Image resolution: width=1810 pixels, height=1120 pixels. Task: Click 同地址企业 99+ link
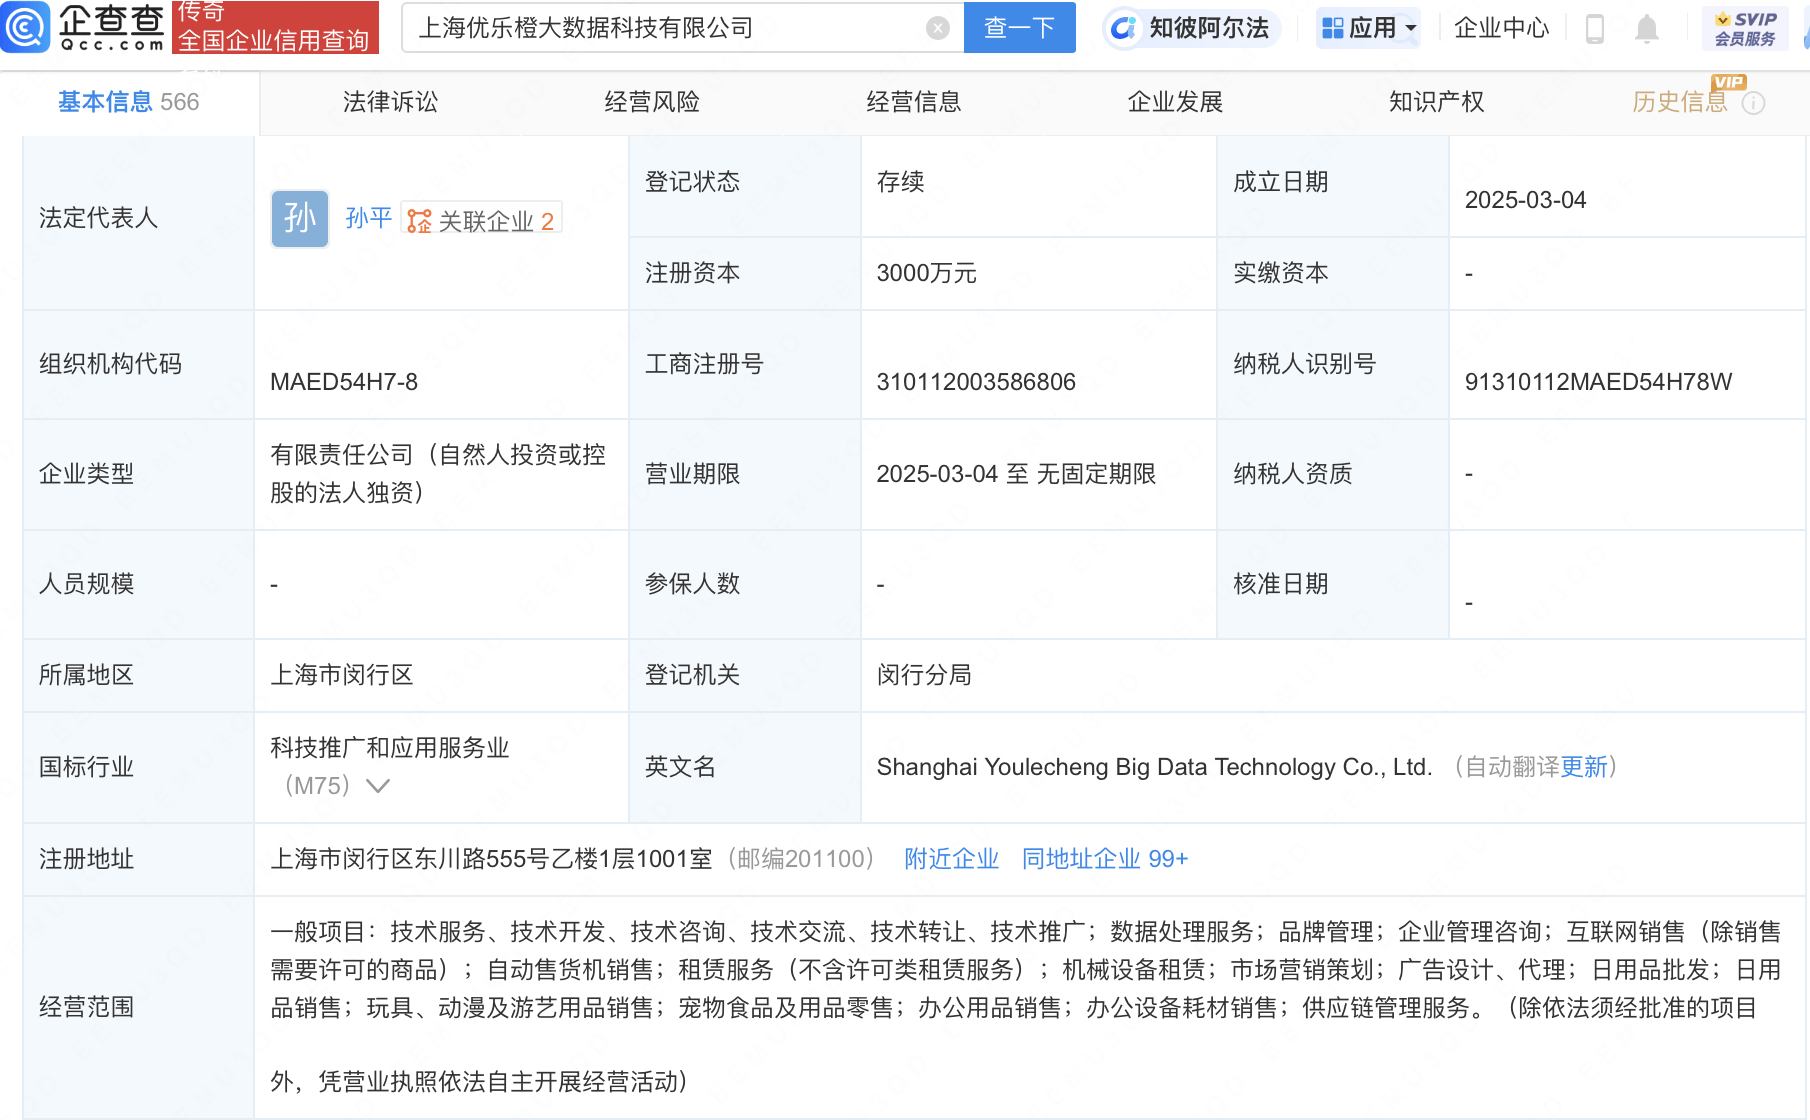coord(1104,859)
